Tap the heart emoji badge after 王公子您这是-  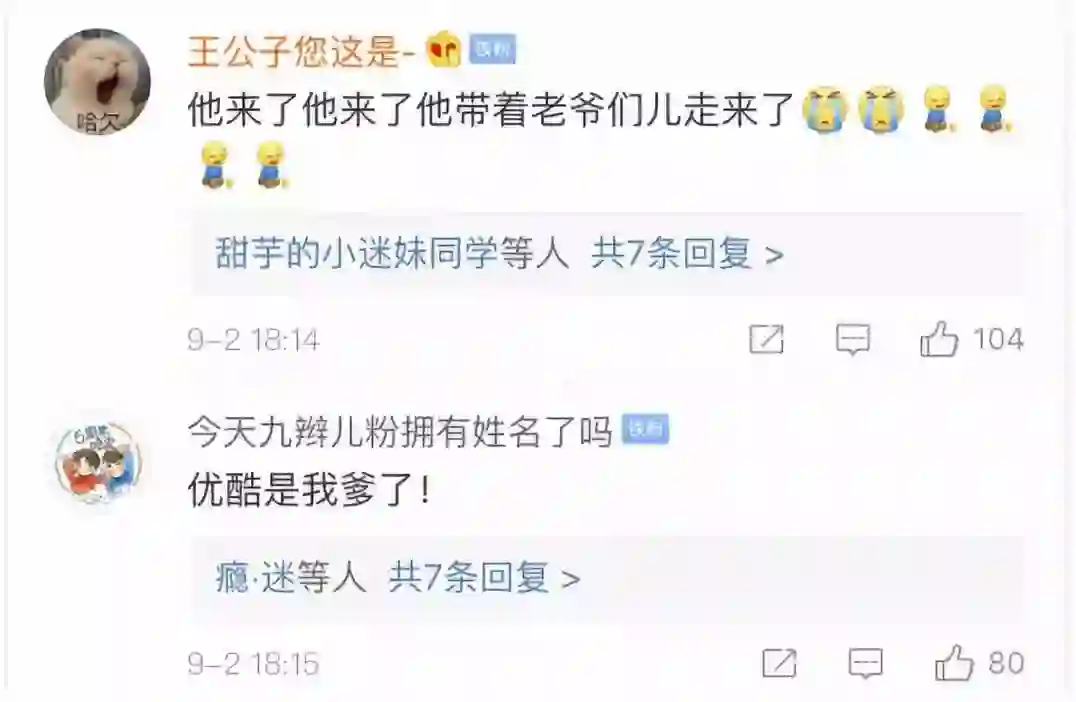coord(443,50)
